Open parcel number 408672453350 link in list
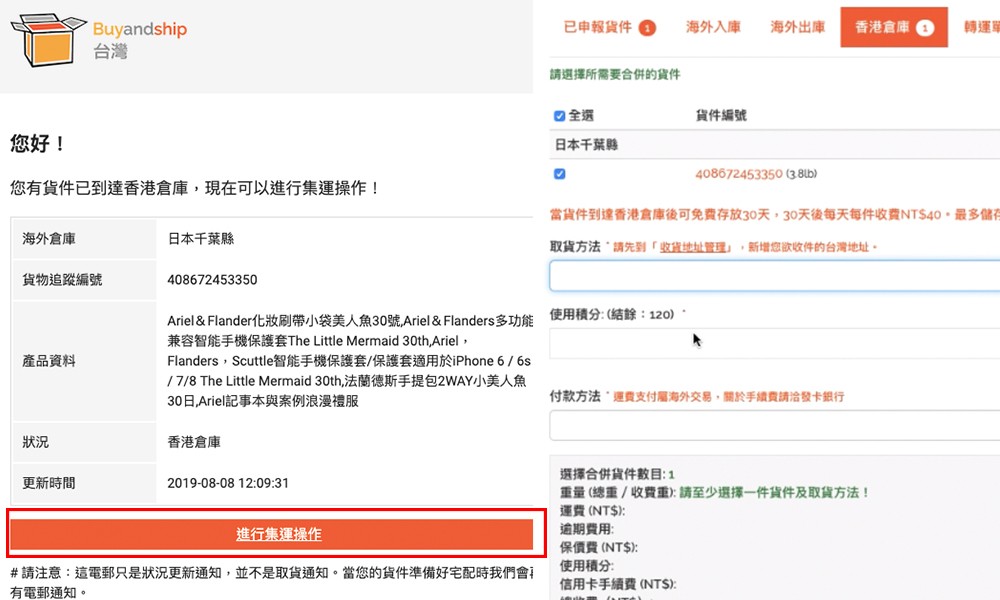The height and width of the screenshot is (600, 1000). point(738,174)
